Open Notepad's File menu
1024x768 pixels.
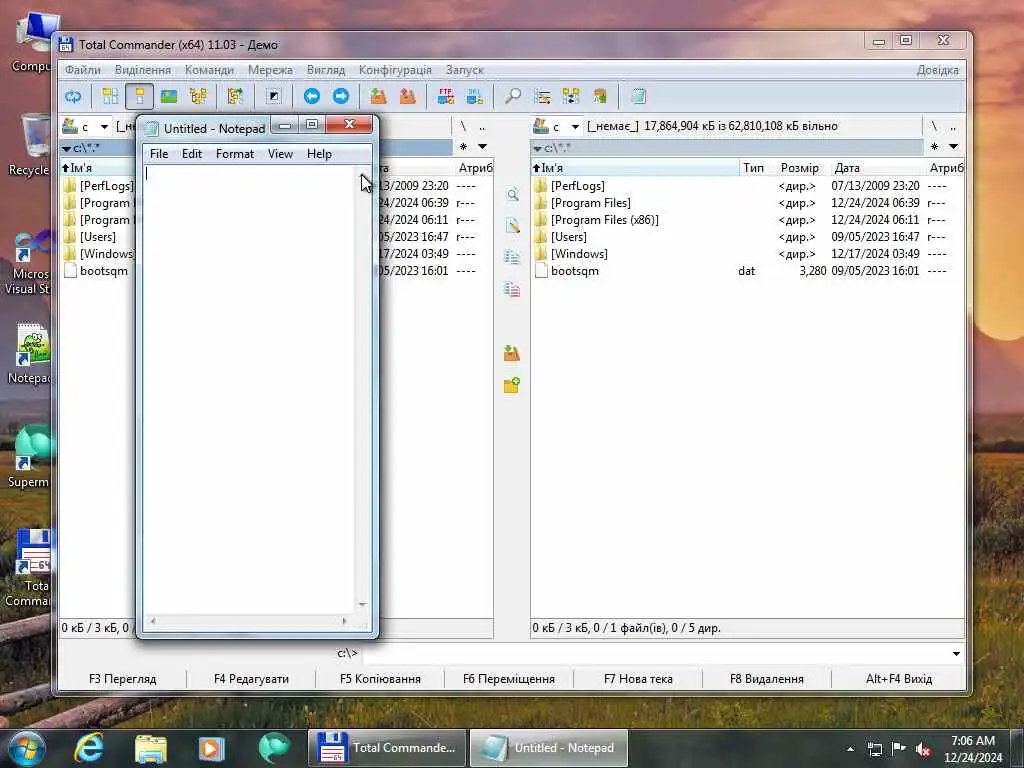pyautogui.click(x=159, y=153)
